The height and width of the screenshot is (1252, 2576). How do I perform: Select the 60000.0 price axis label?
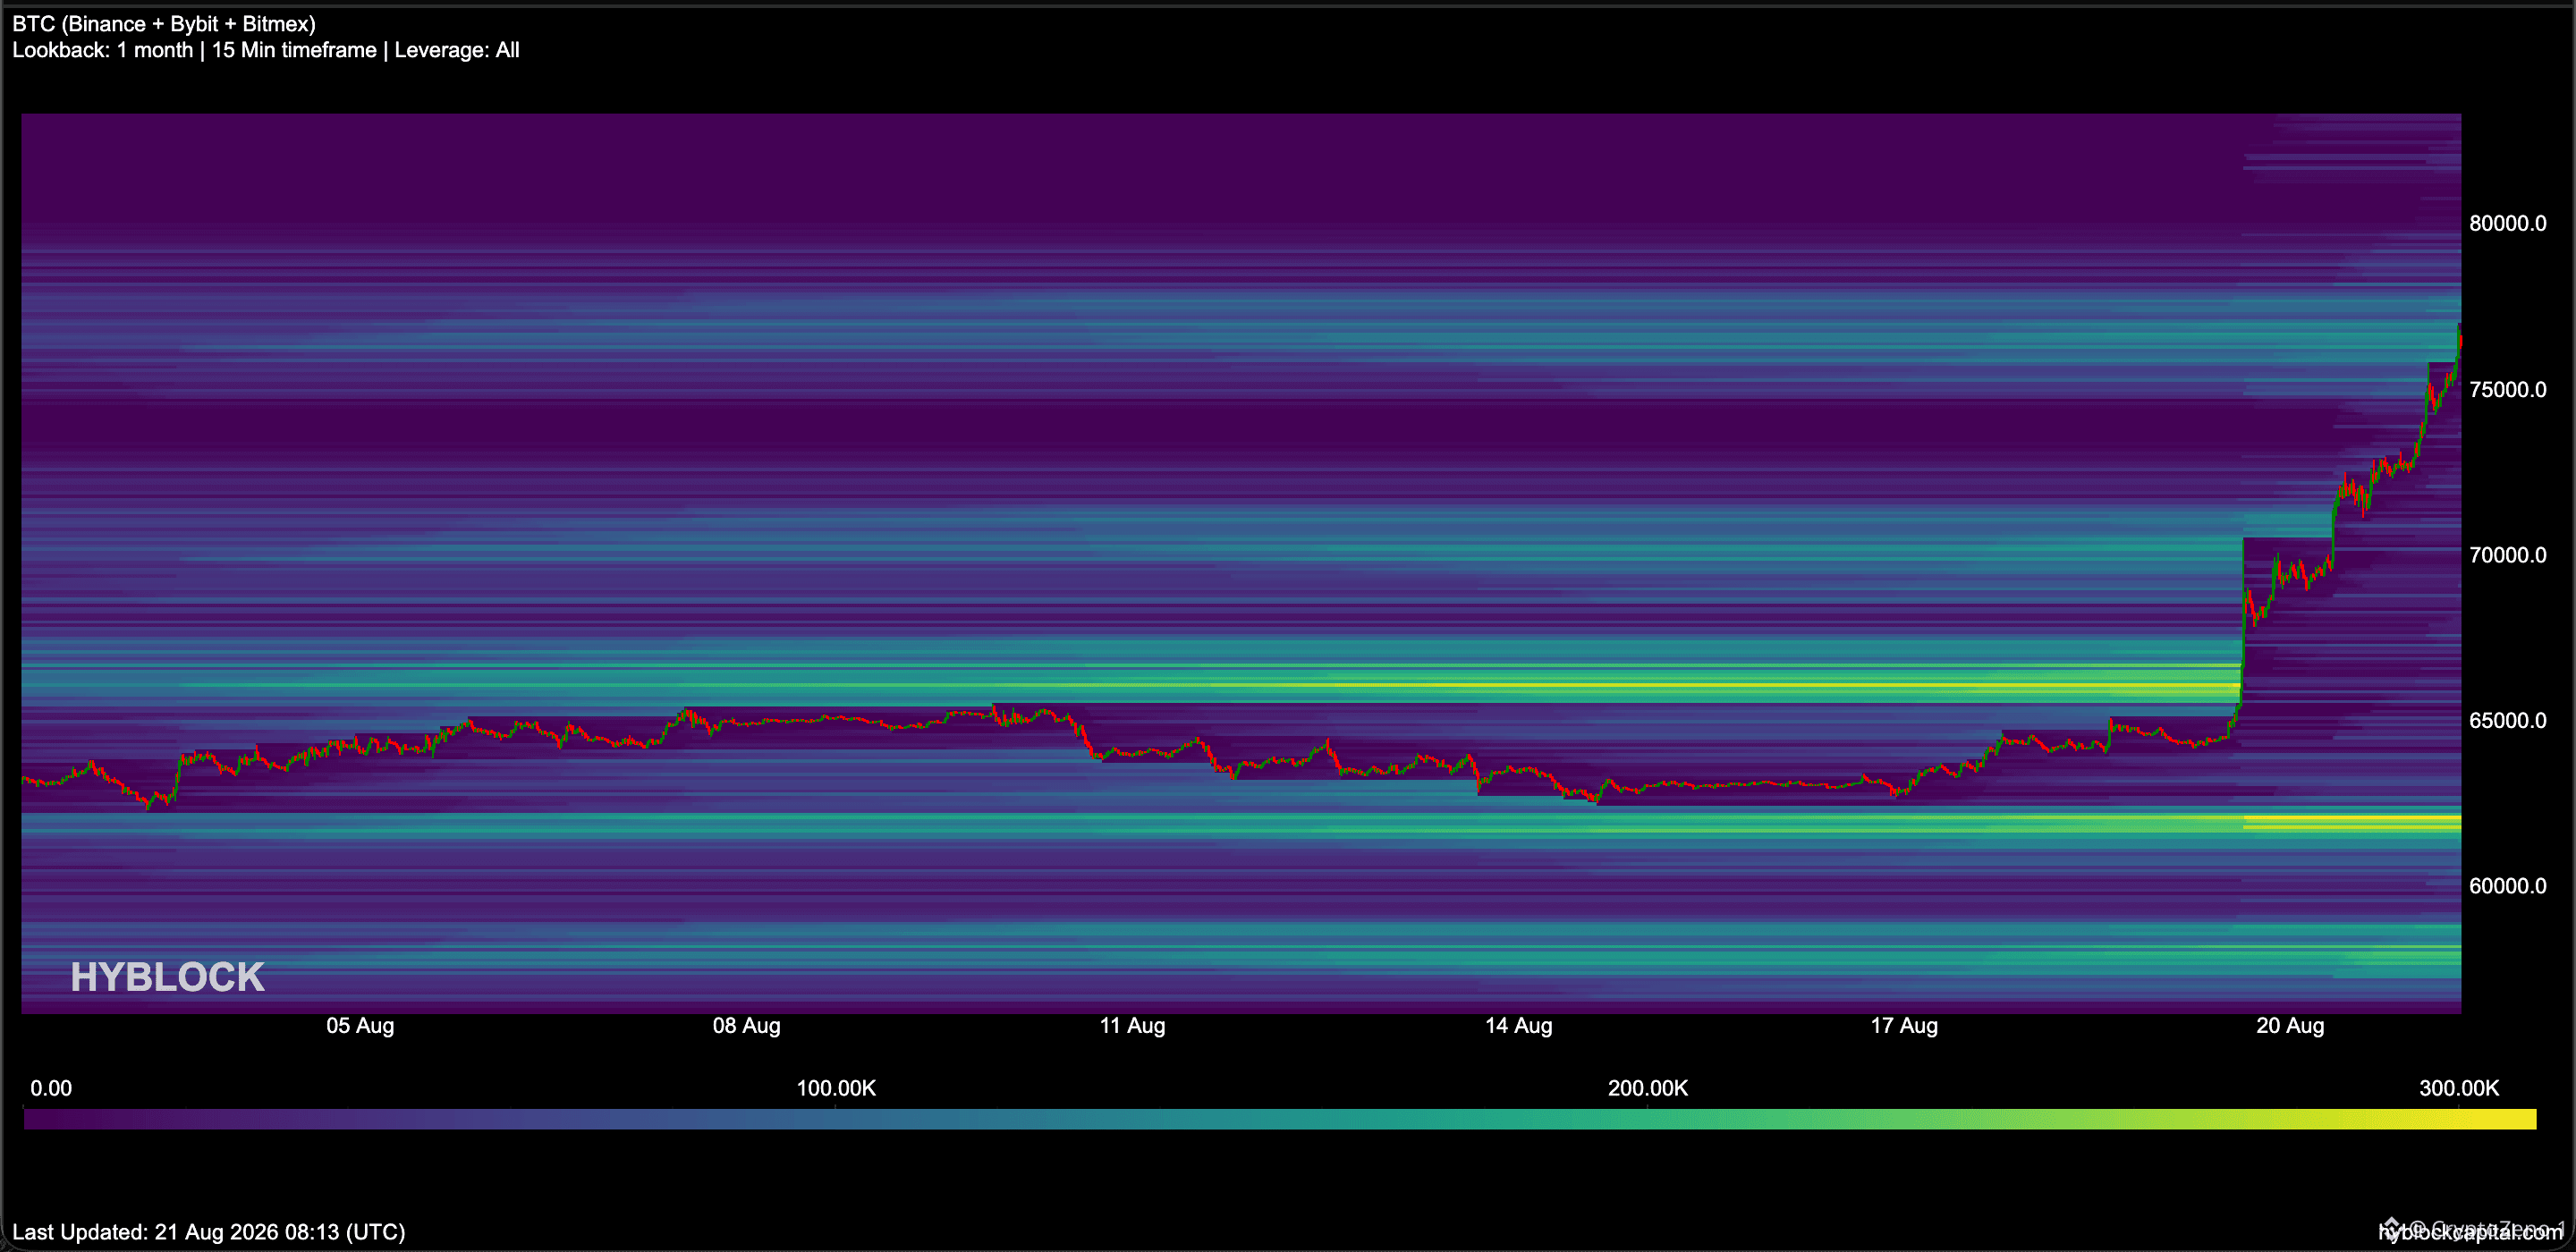[x=2507, y=886]
